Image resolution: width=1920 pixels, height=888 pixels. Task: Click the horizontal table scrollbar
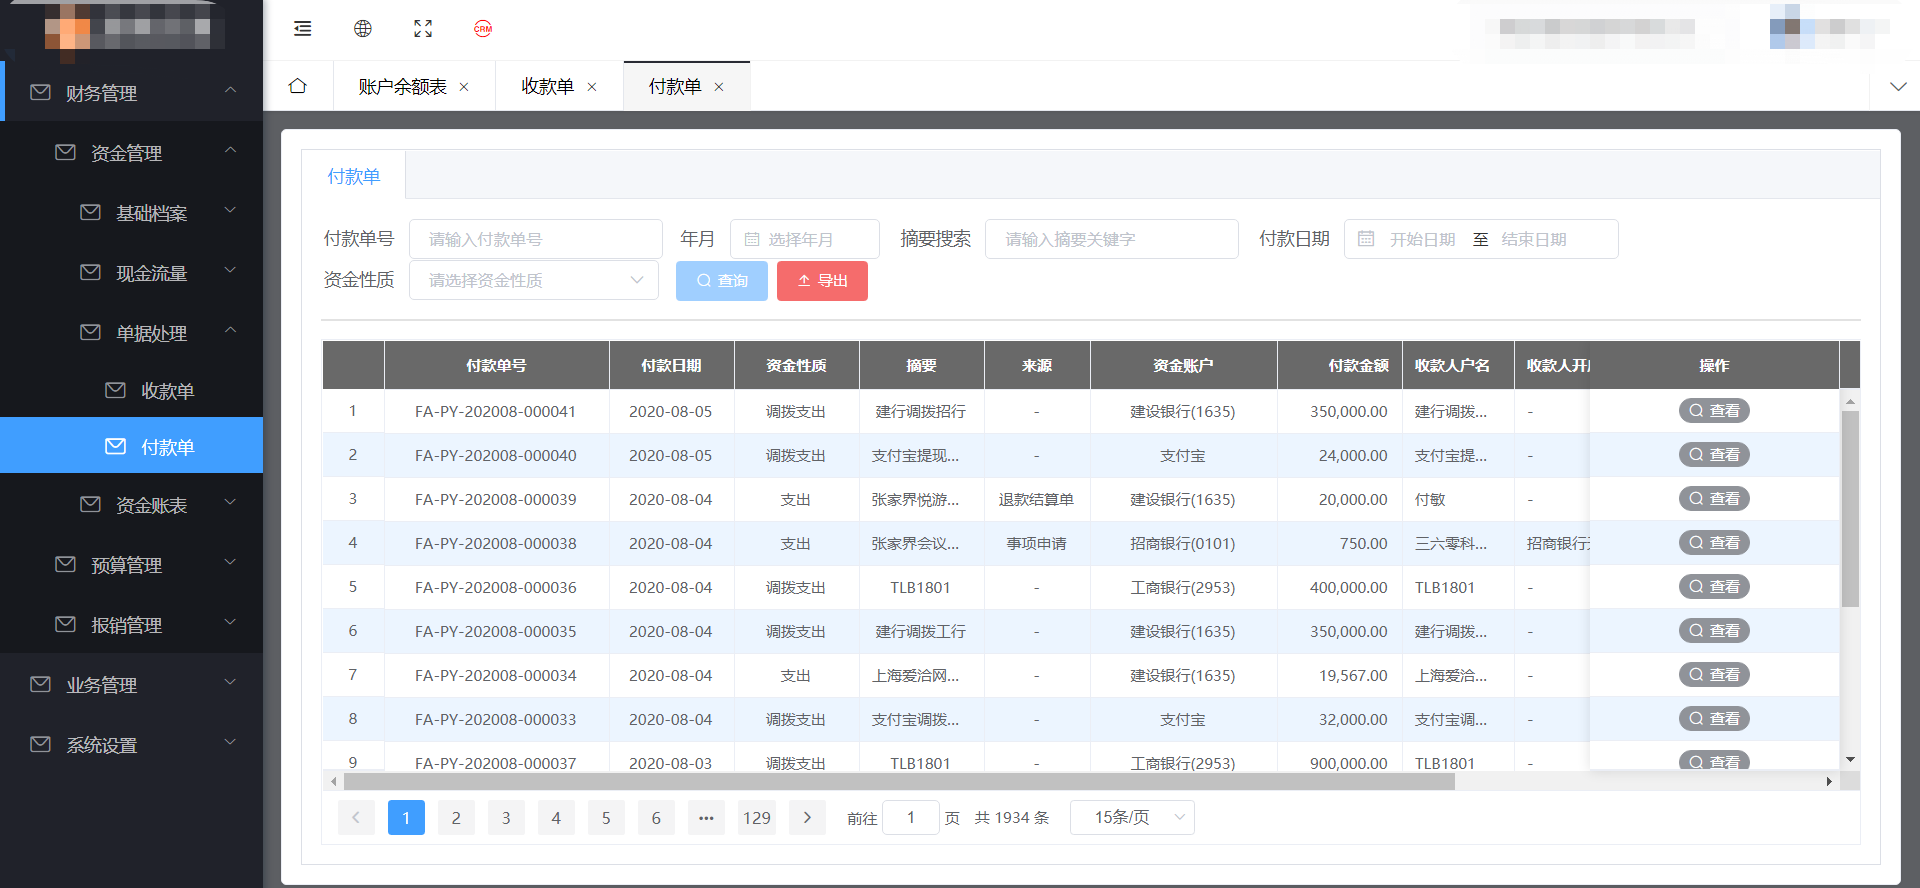point(898,782)
